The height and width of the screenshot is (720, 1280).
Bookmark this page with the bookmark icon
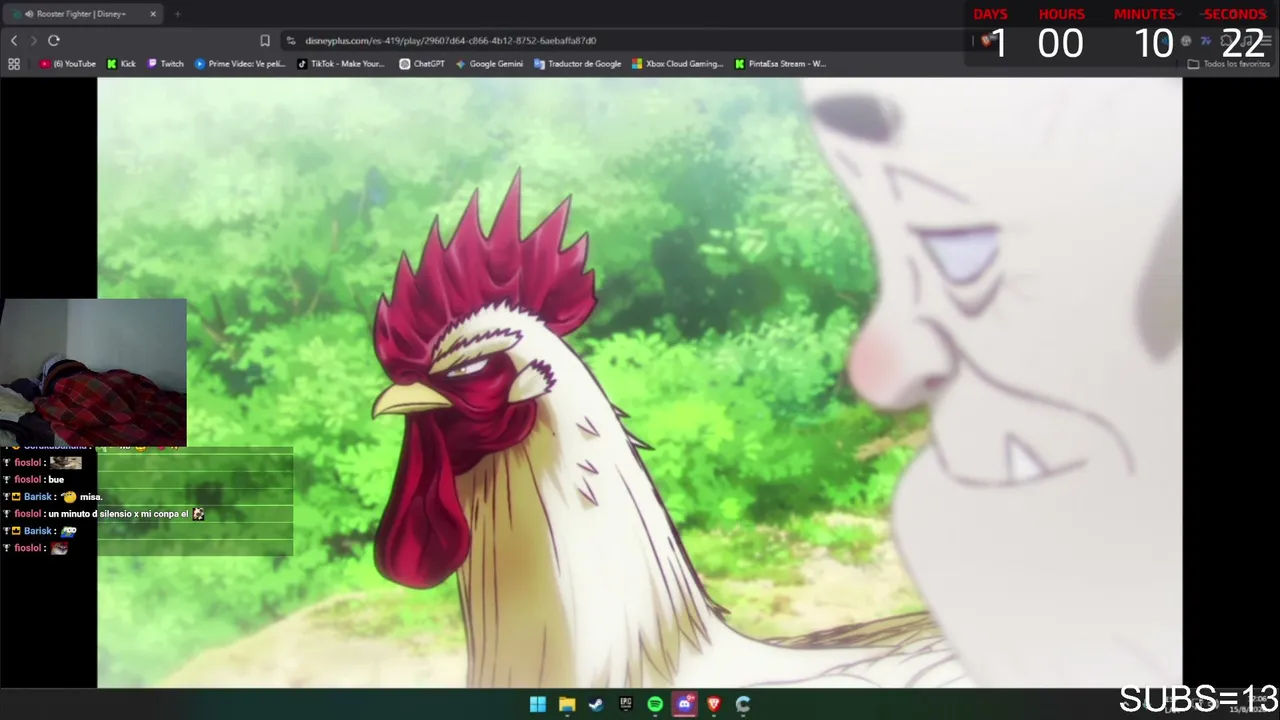pos(265,41)
